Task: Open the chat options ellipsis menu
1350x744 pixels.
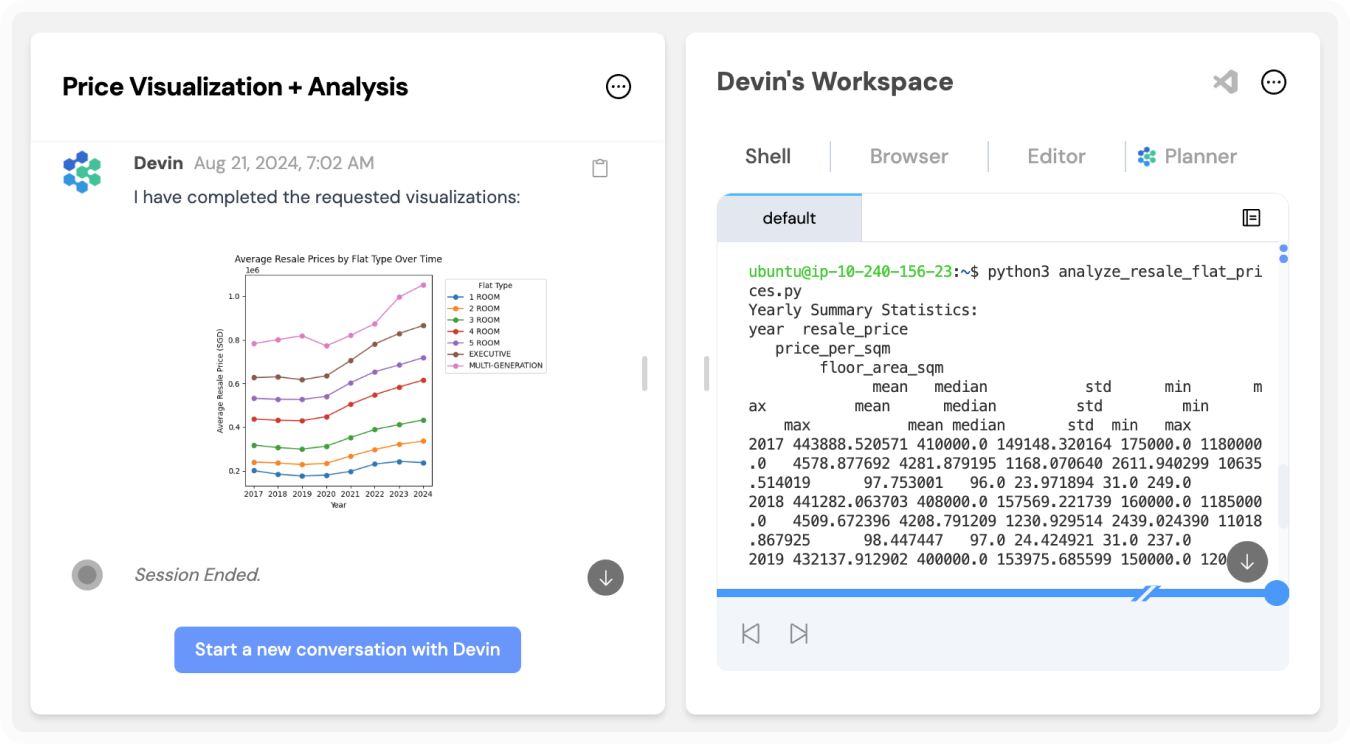Action: click(x=618, y=87)
